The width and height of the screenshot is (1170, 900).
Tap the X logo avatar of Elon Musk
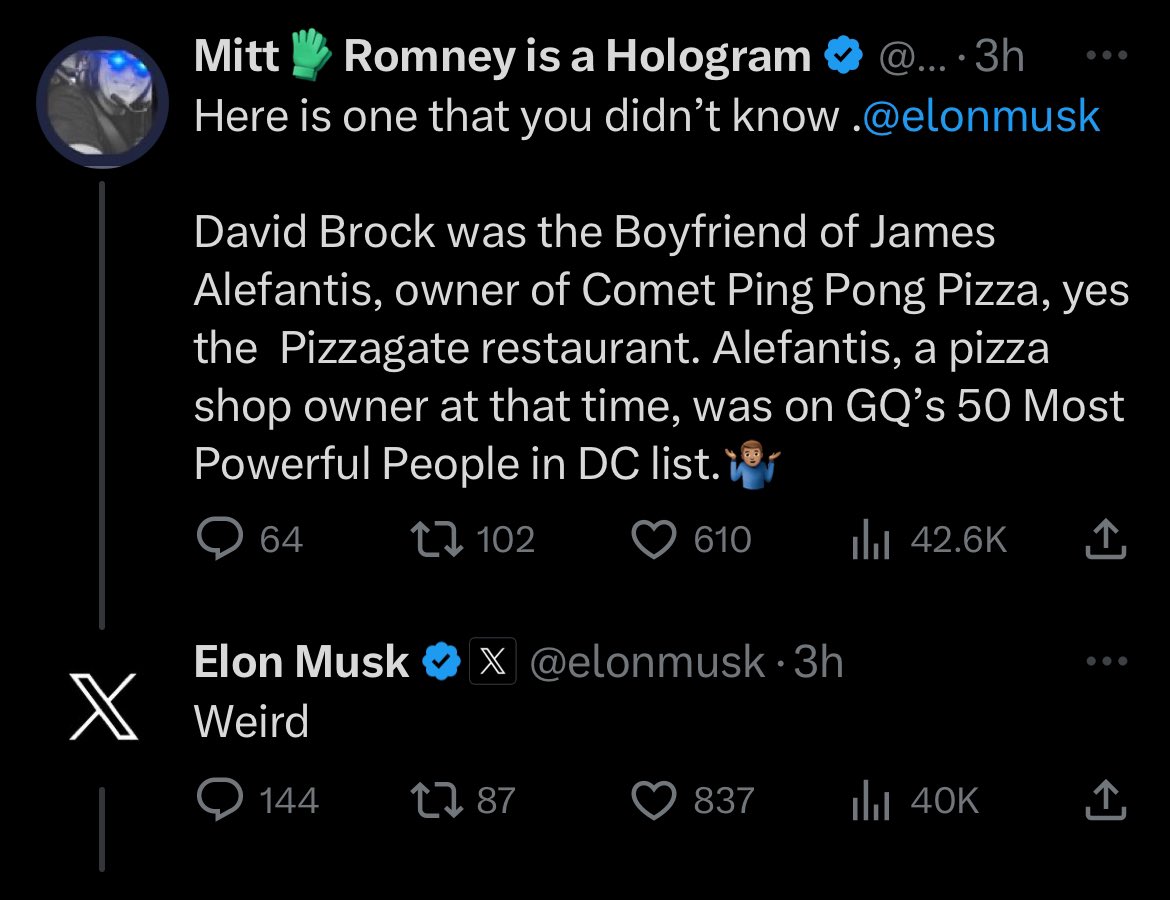click(x=103, y=706)
